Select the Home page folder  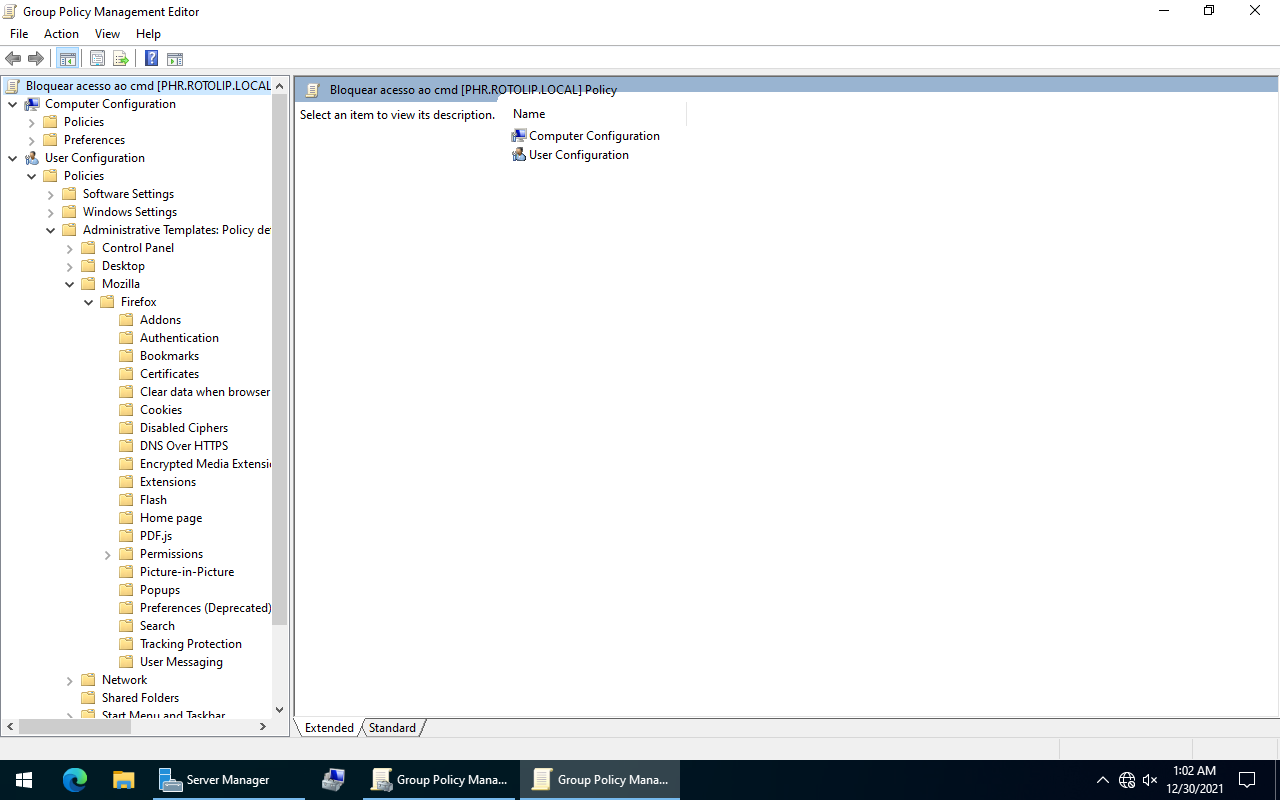click(x=170, y=518)
